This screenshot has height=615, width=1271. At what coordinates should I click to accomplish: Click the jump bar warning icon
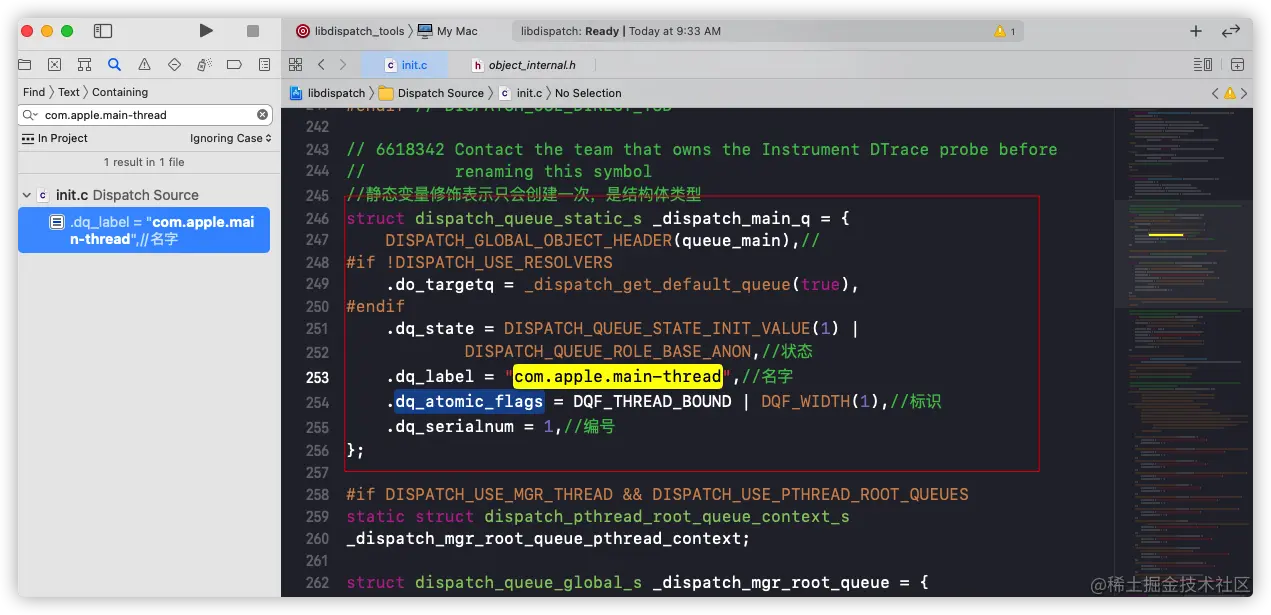[x=1230, y=93]
